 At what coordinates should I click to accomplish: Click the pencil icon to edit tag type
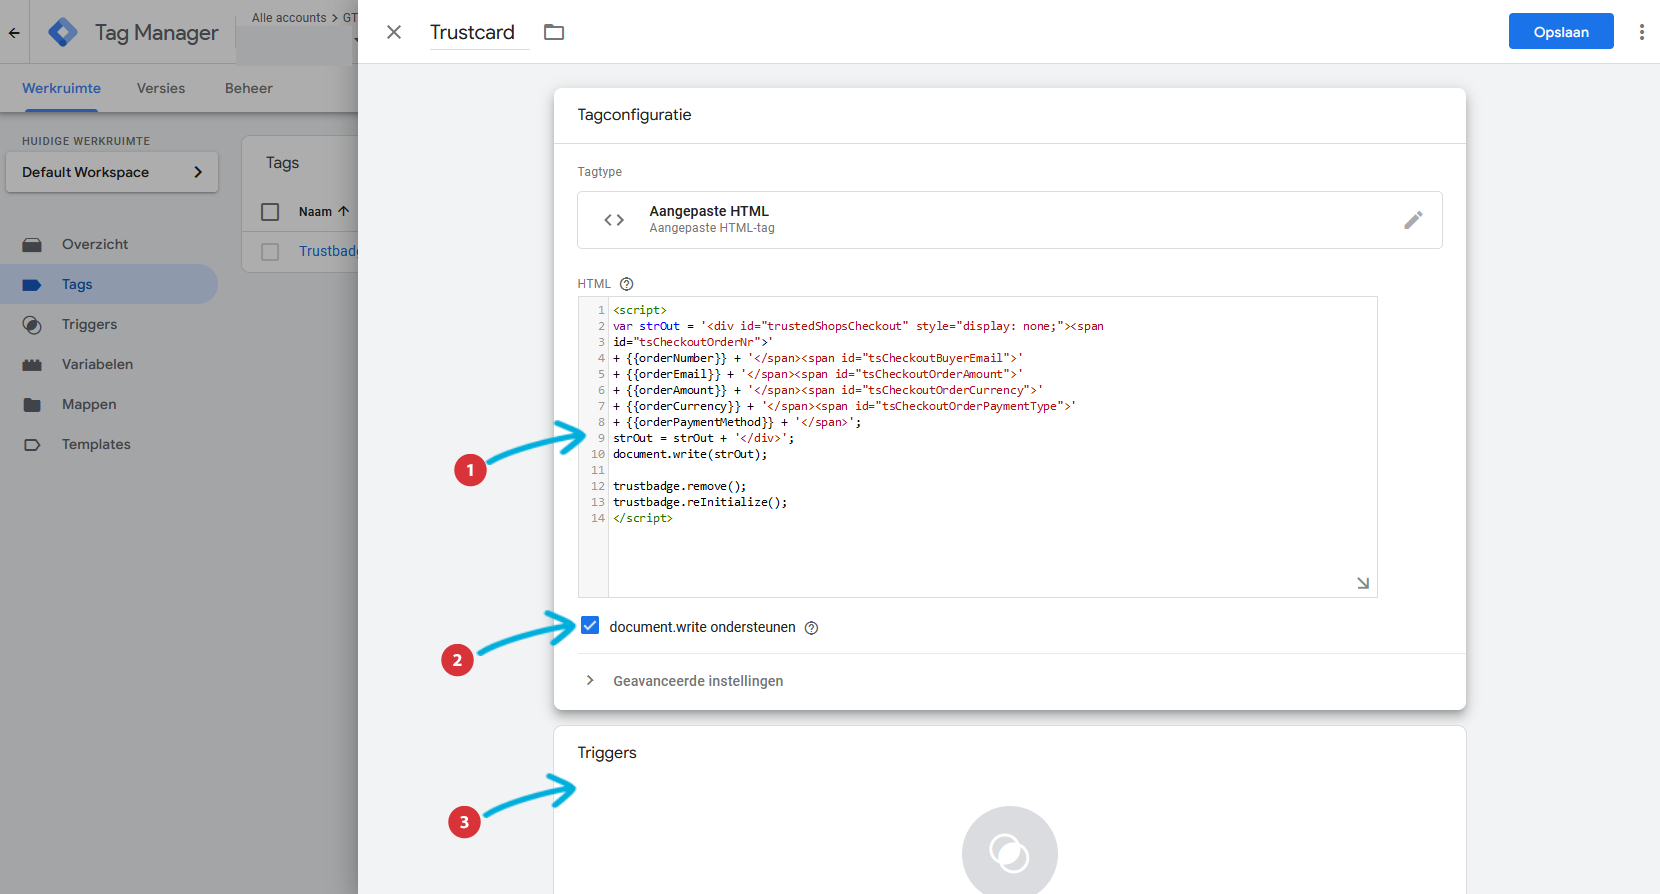[x=1413, y=220]
